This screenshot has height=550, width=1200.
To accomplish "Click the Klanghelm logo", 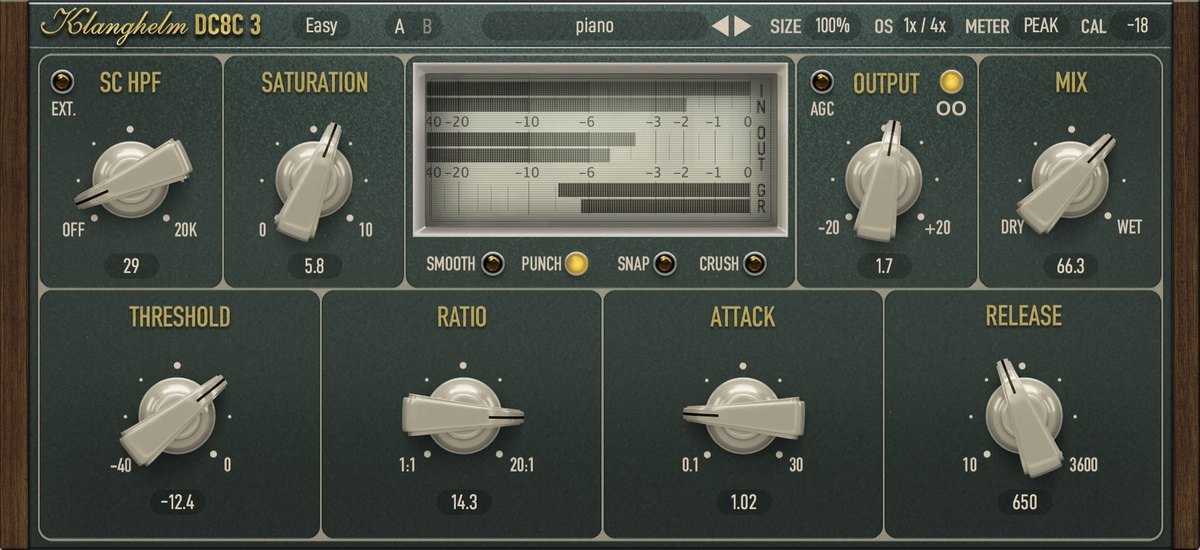I will (116, 24).
